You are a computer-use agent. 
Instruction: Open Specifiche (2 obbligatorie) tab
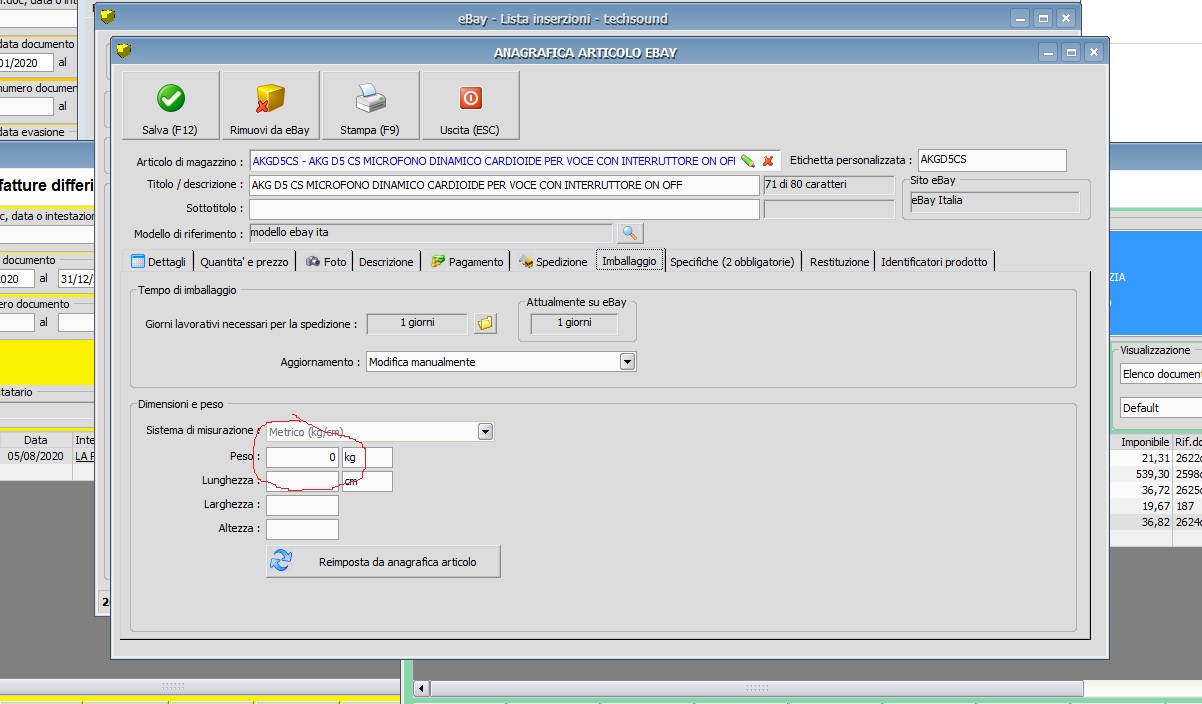tap(733, 261)
